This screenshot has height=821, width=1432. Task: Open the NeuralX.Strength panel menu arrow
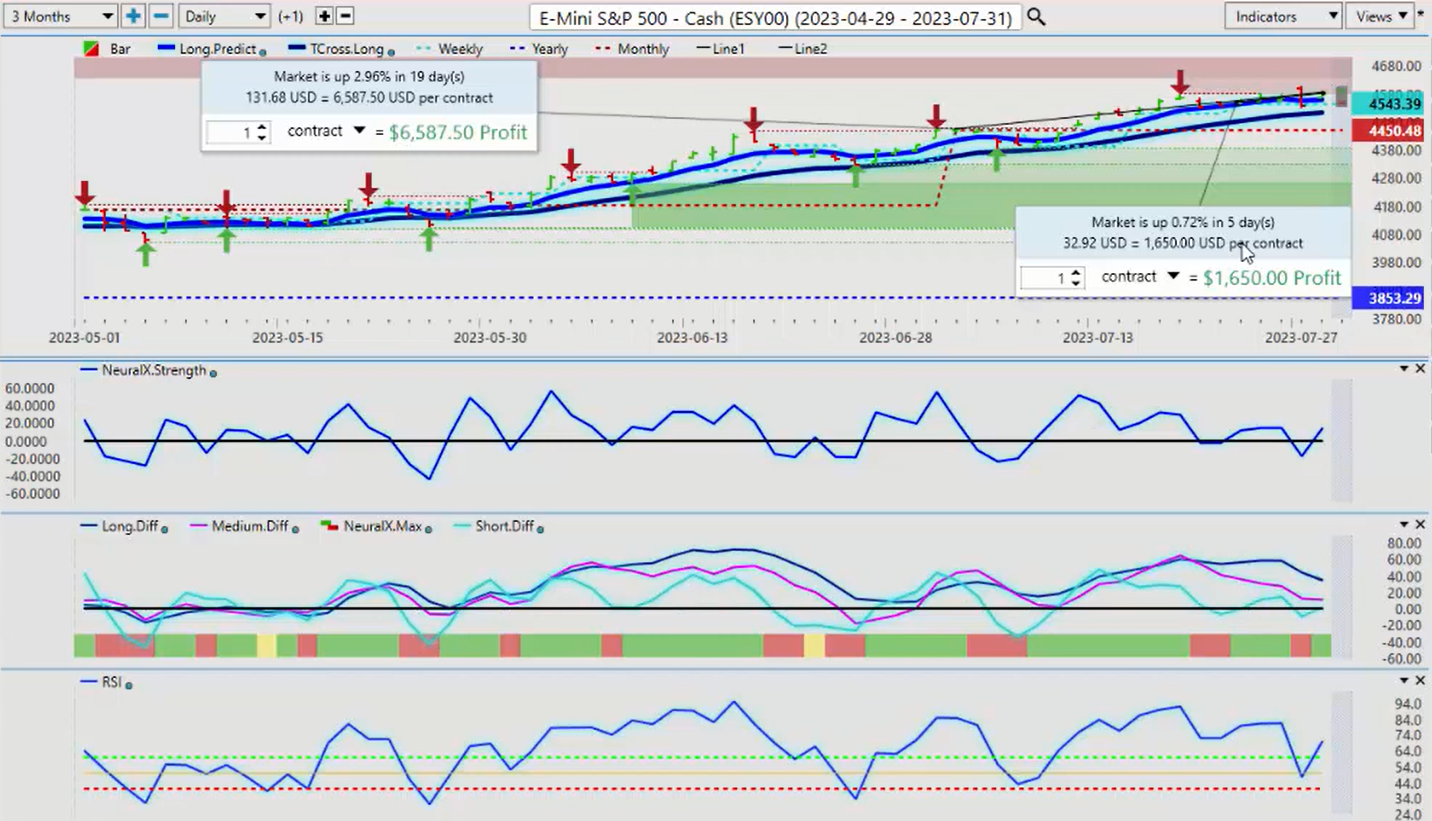pos(1403,369)
